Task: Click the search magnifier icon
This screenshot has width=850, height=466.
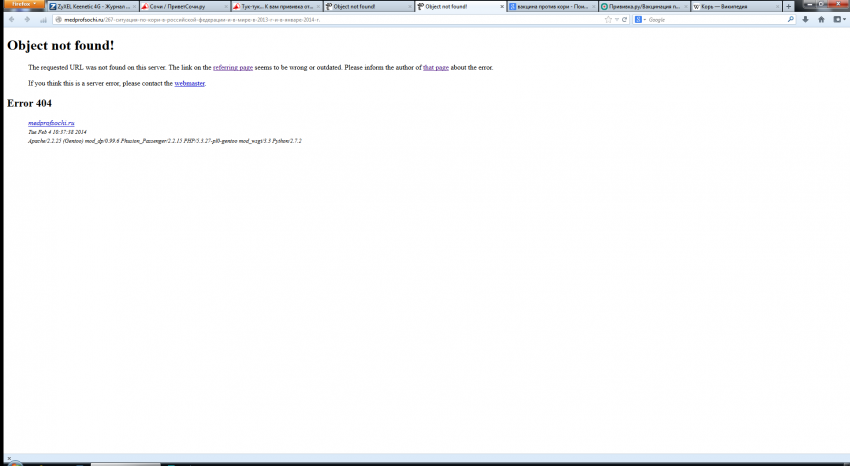Action: (x=792, y=19)
